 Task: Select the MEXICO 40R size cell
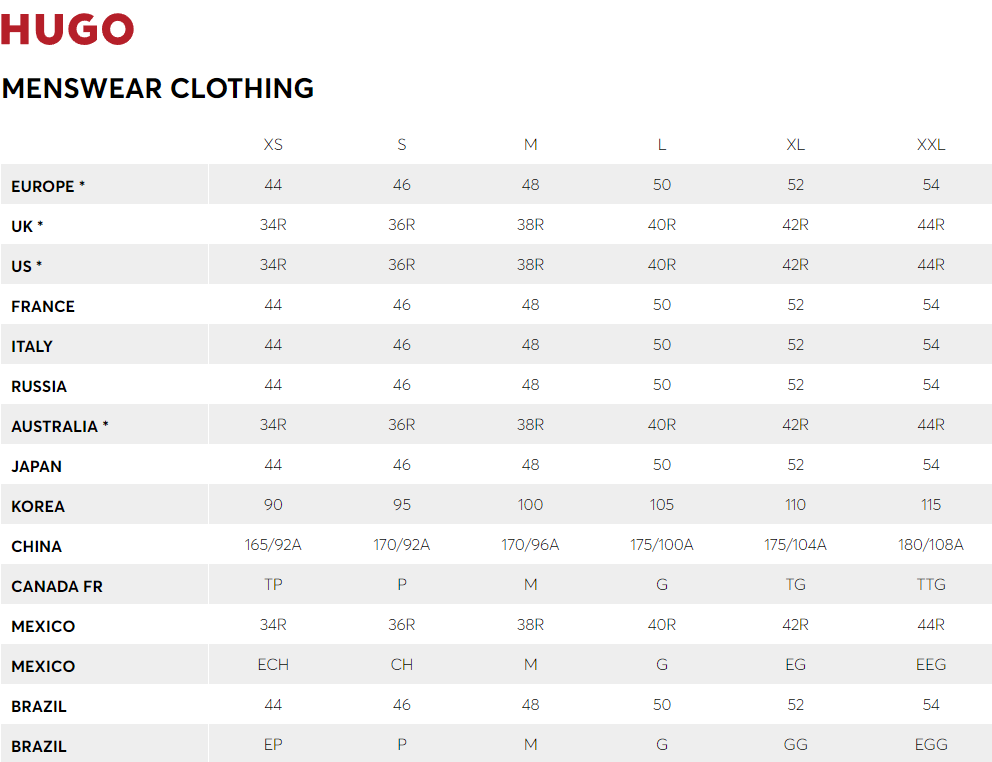[662, 625]
